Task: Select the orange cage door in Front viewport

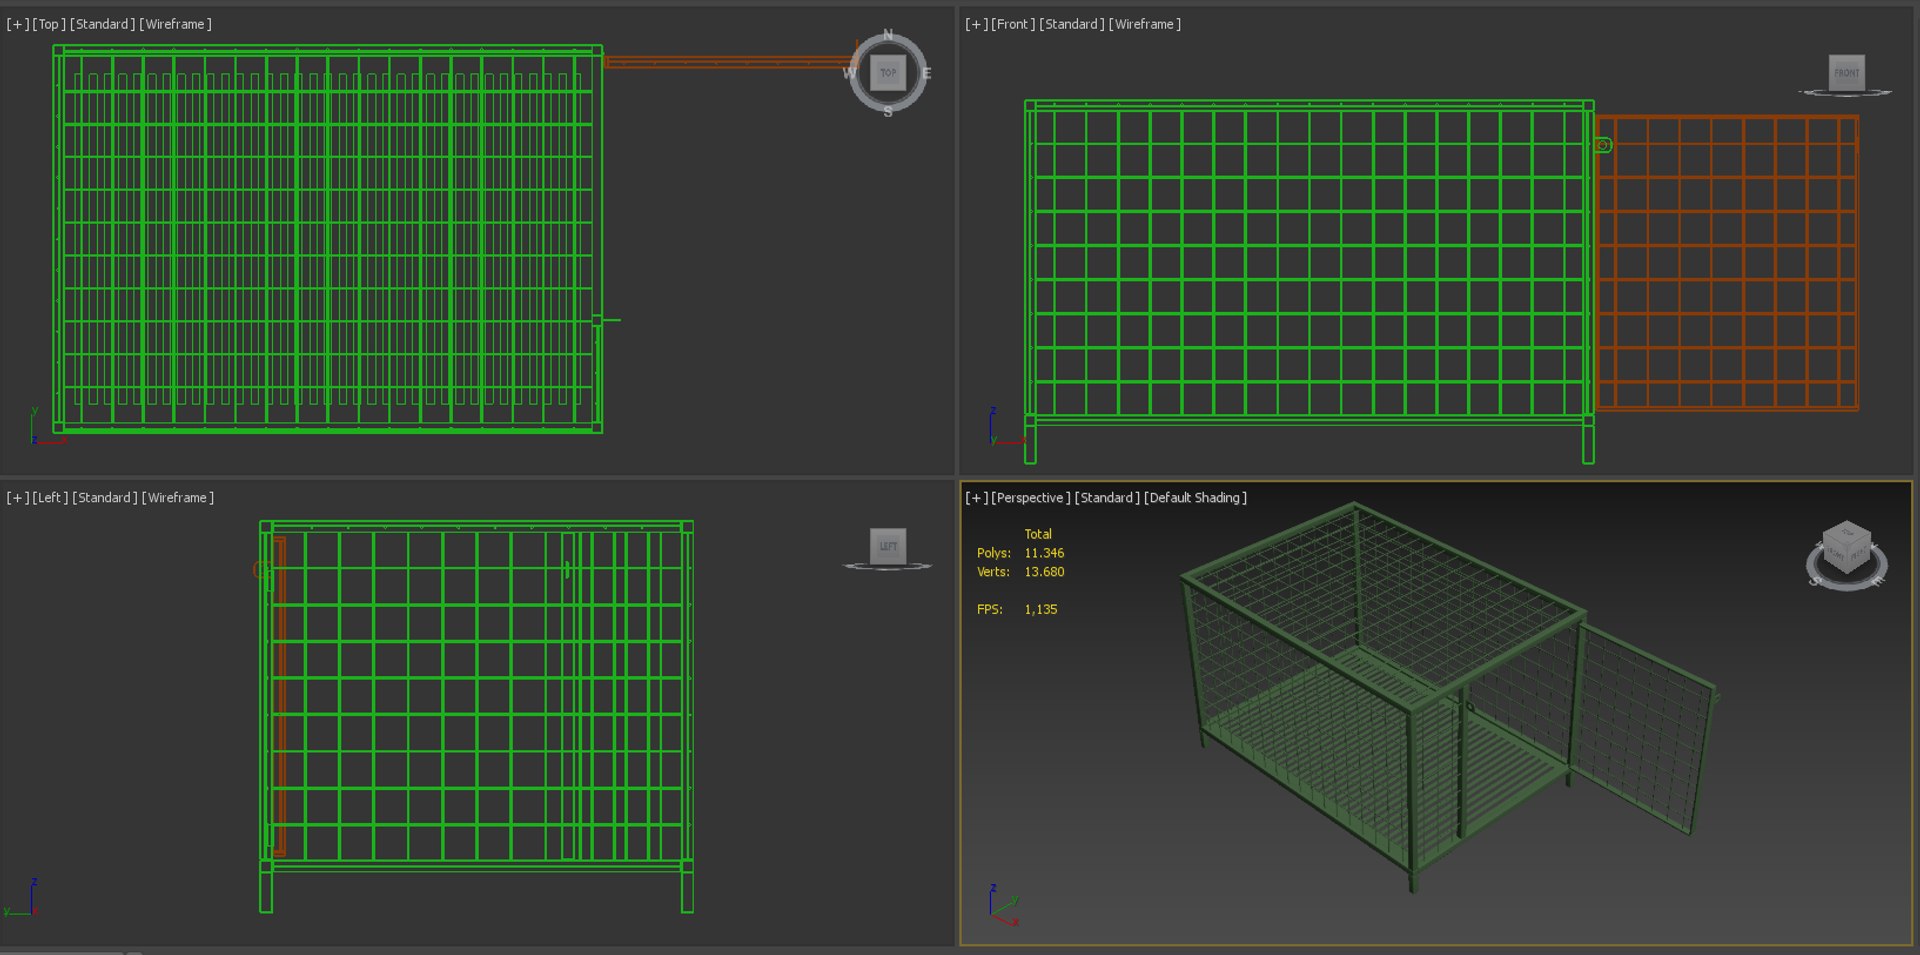Action: pyautogui.click(x=1727, y=263)
